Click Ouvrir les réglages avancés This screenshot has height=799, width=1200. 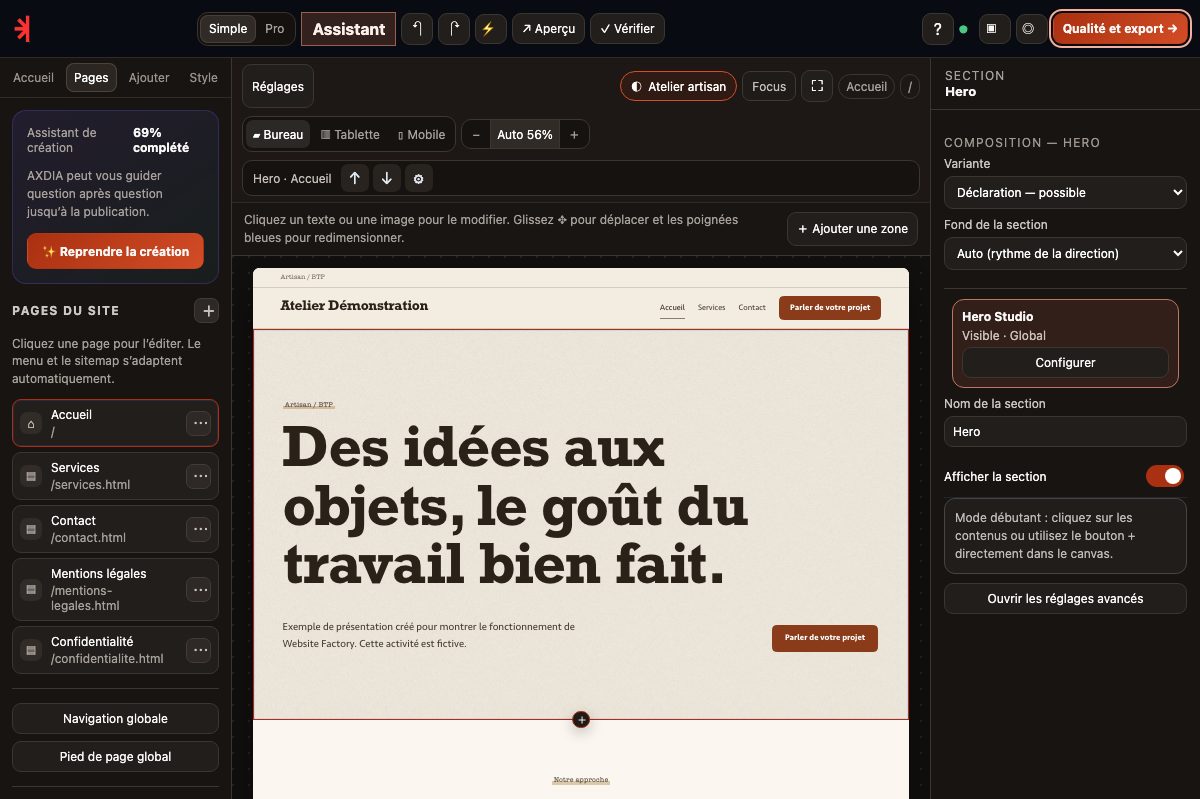[x=1065, y=598]
